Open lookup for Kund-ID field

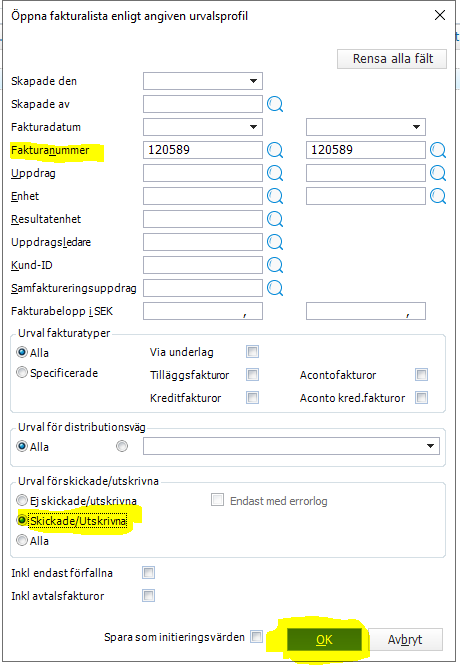275,265
